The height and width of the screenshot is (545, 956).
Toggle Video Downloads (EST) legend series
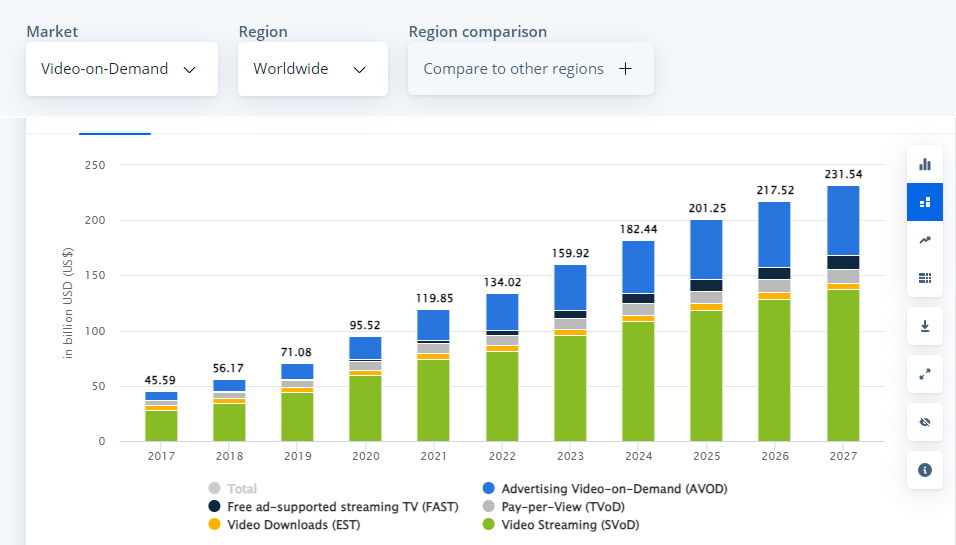284,524
